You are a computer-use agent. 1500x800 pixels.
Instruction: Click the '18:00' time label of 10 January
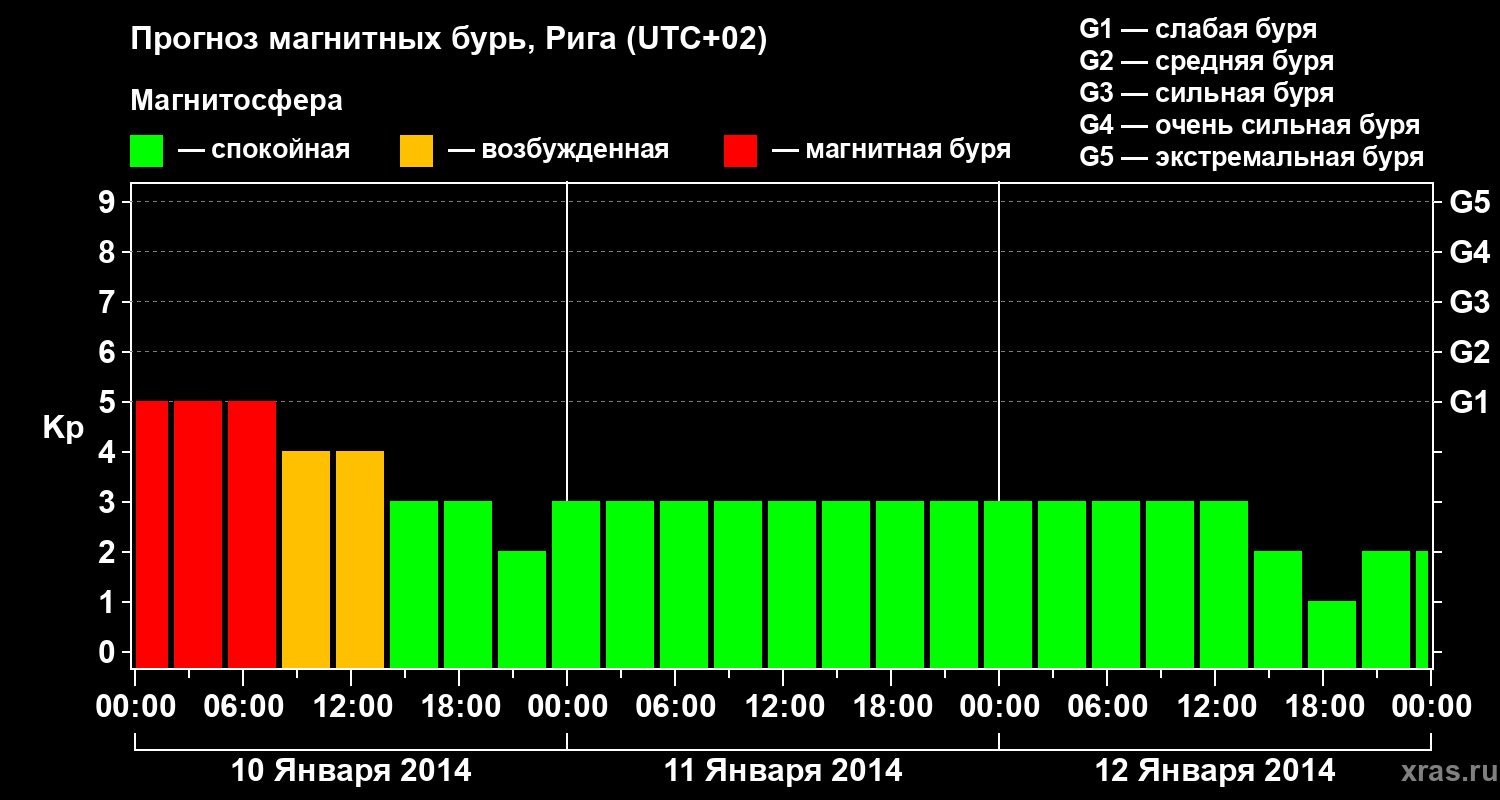tap(459, 706)
